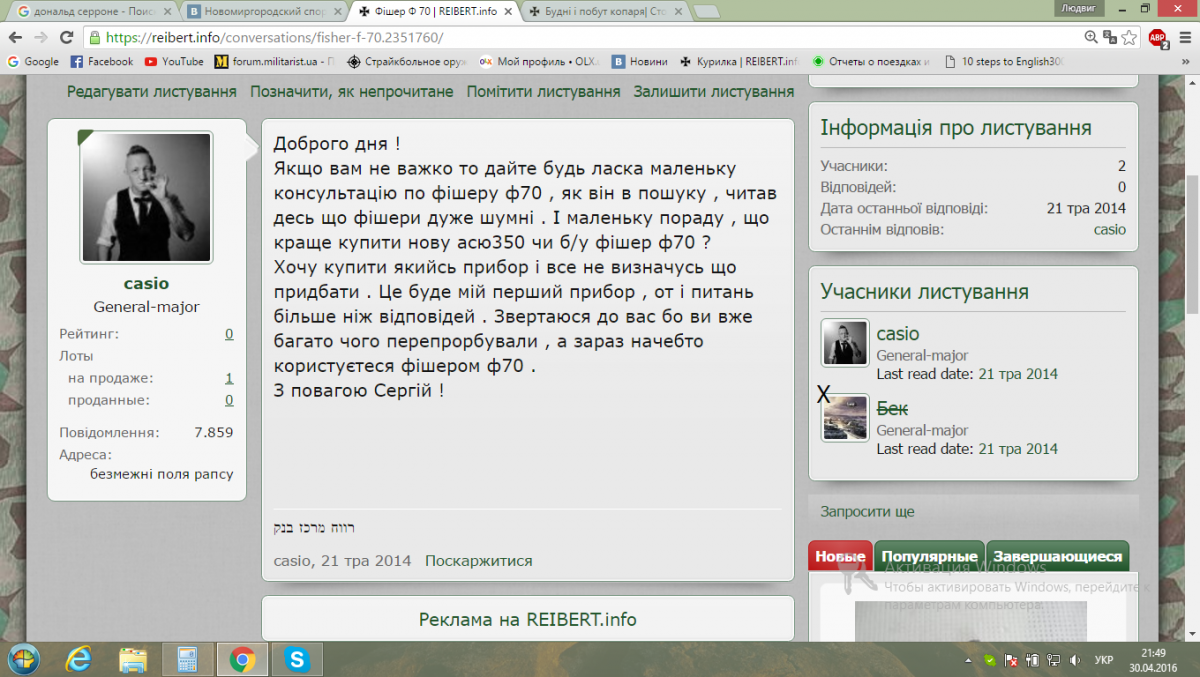
Task: Open the Новини VK bookmark
Action: 640,61
